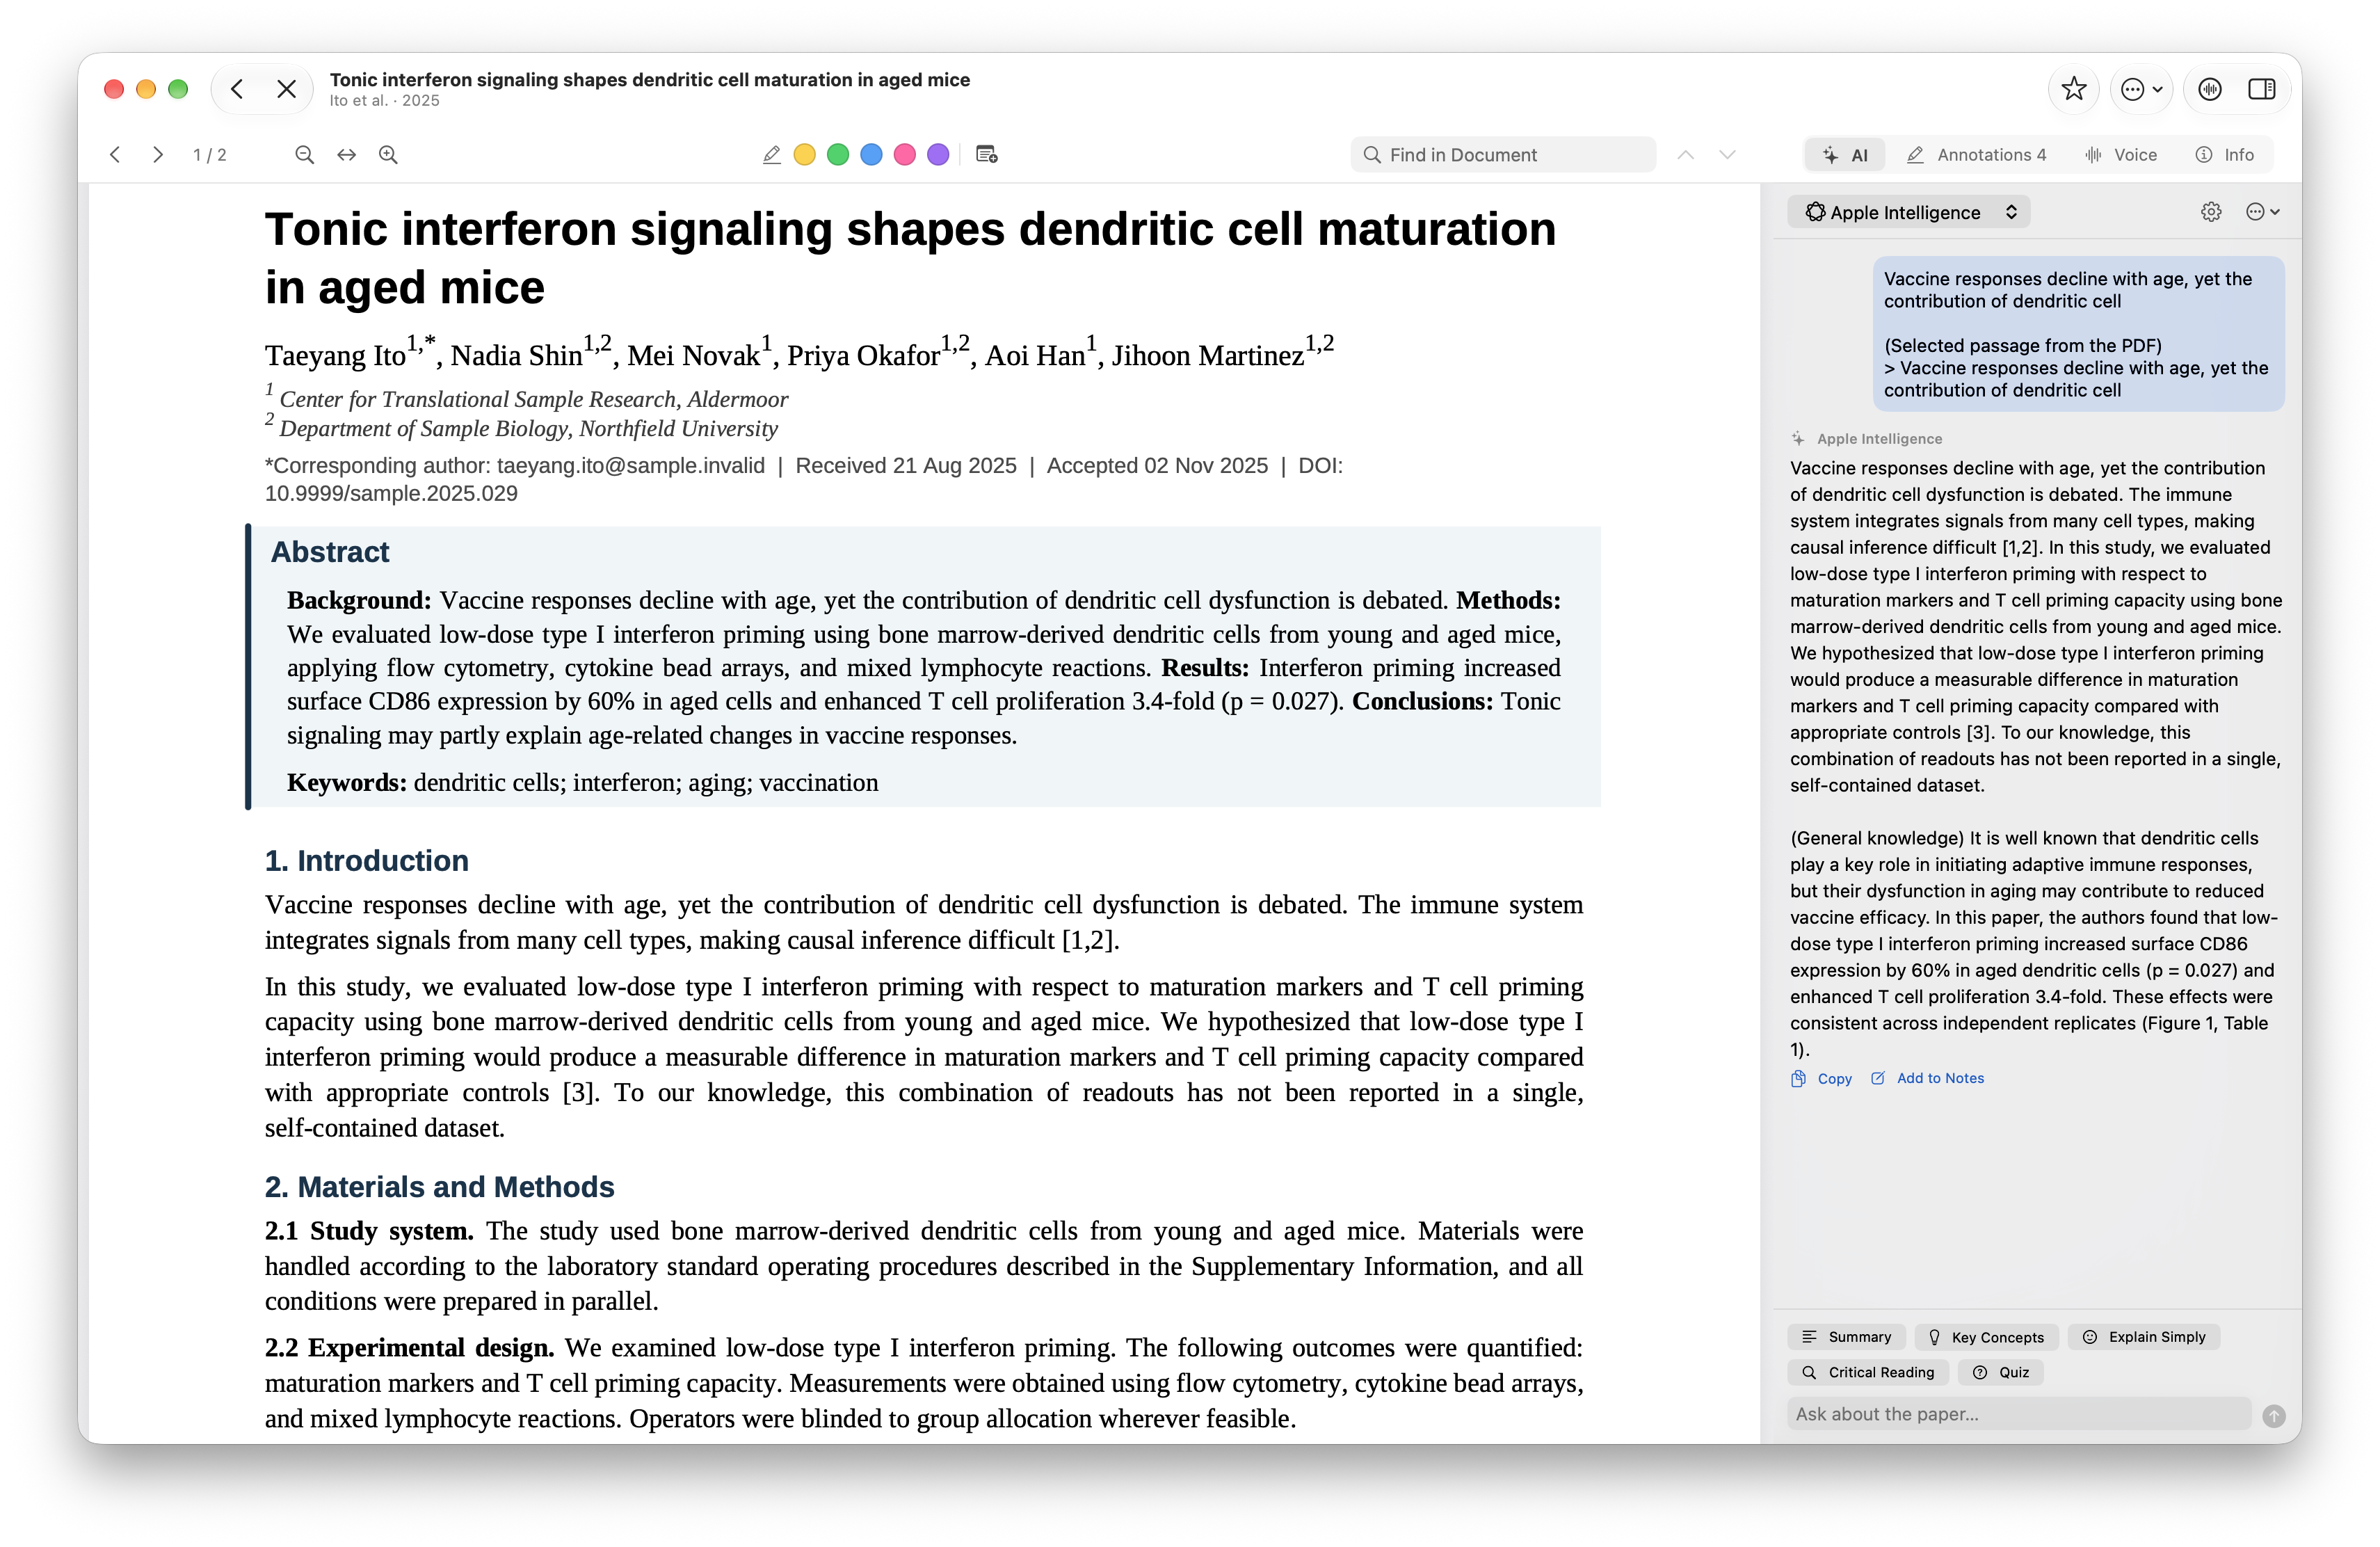2380x1547 pixels.
Task: Close the paper with the X icon
Action: click(x=286, y=89)
